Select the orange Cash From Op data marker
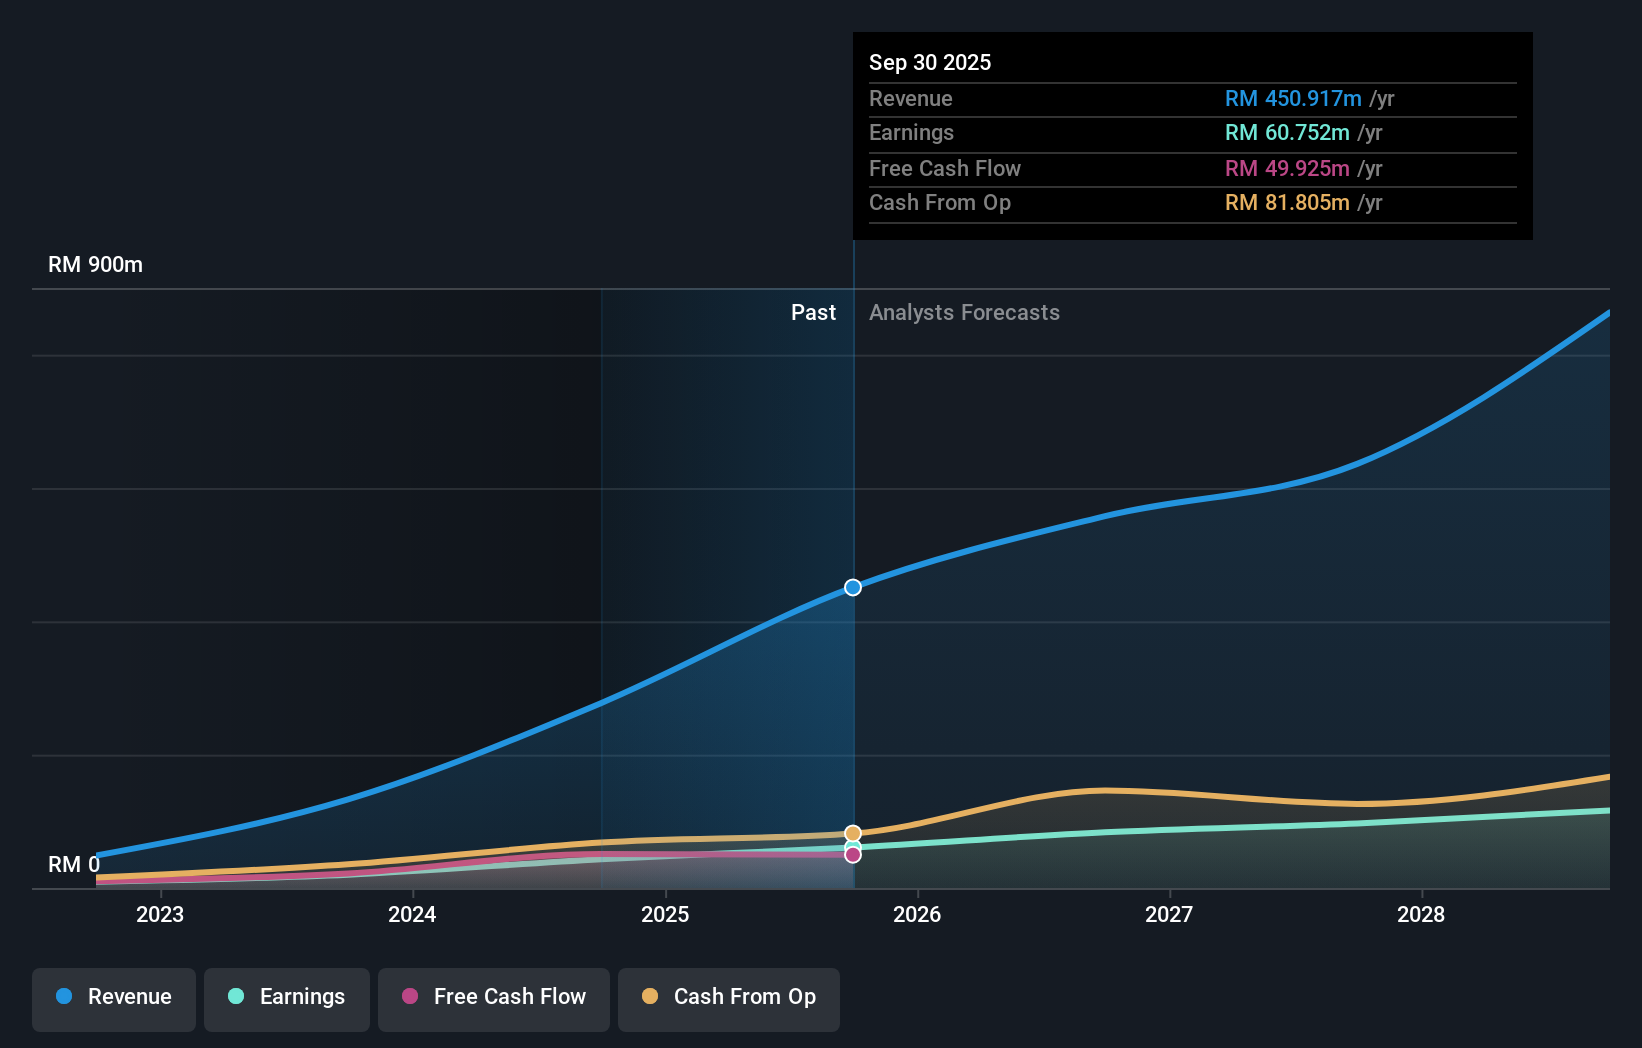 [x=852, y=832]
